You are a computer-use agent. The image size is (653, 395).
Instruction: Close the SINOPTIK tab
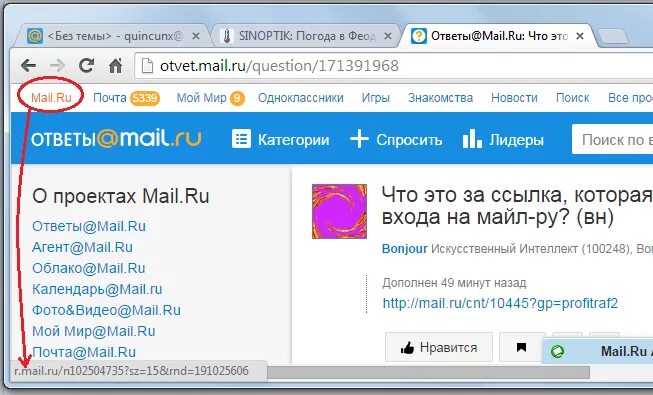point(388,36)
